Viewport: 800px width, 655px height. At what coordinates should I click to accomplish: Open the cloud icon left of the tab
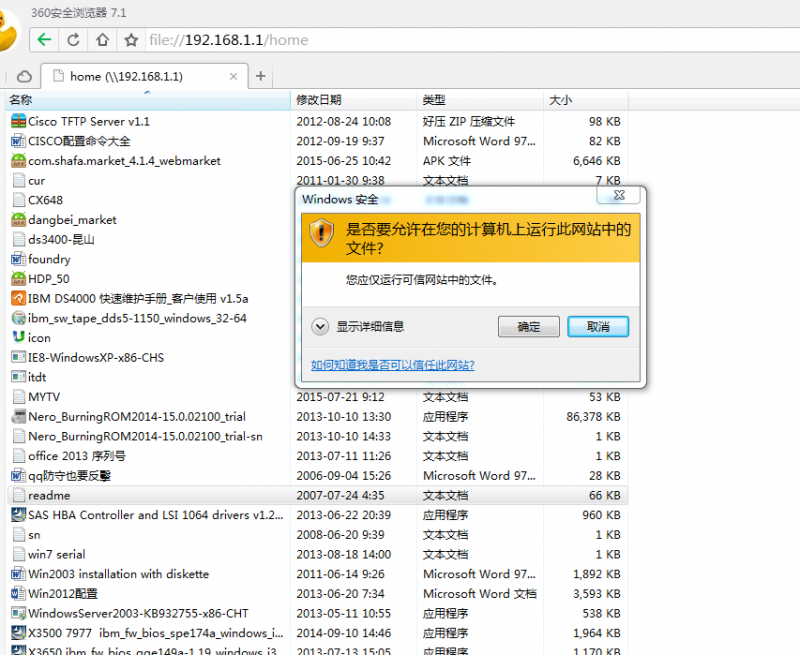pyautogui.click(x=24, y=77)
